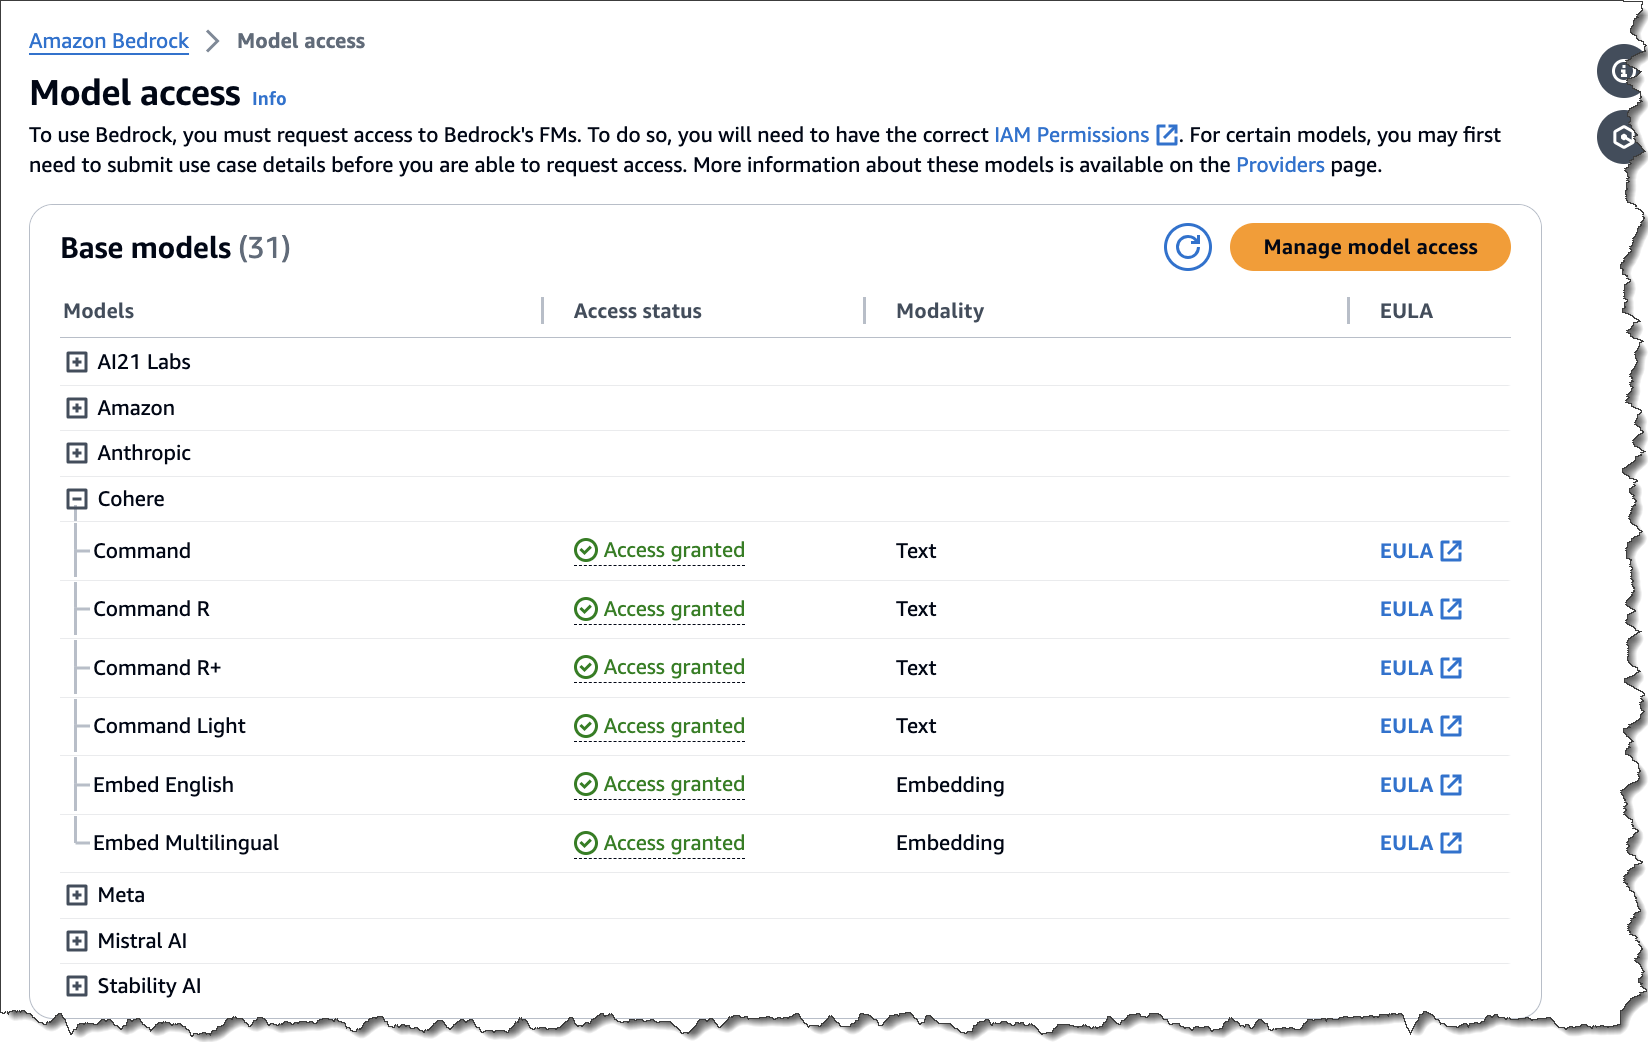Click the Embedding modality of Embed Multilingual
Viewport: 1648px width, 1042px height.
pos(950,843)
